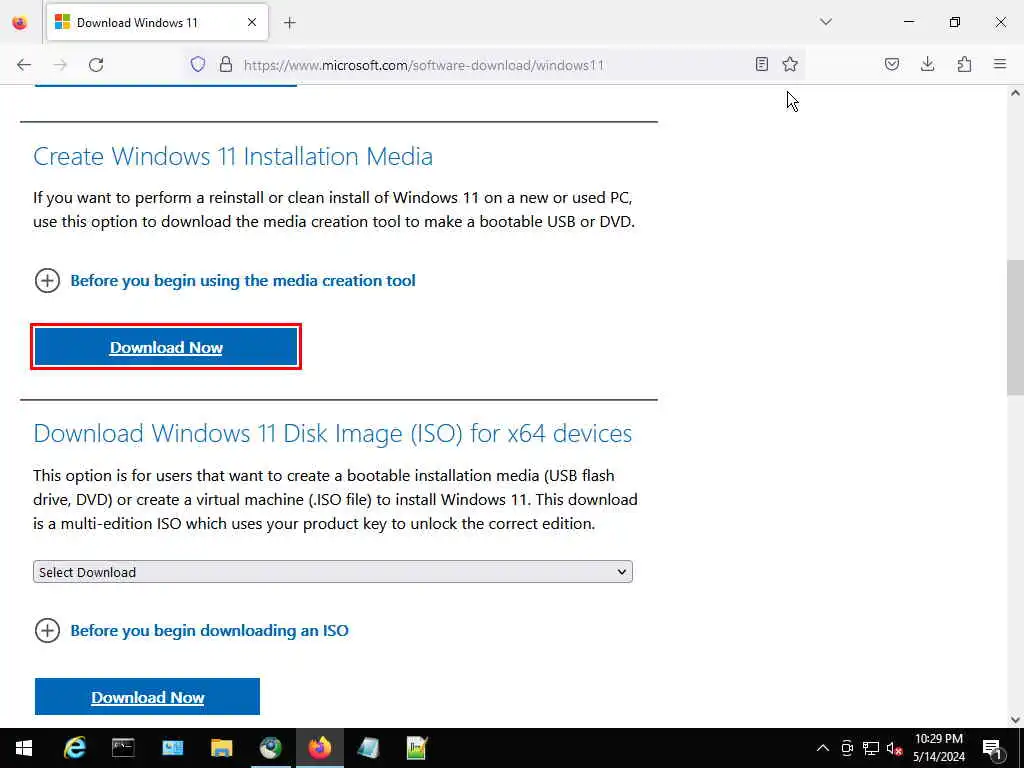Save page to Pocket
This screenshot has width=1024, height=768.
[x=892, y=64]
